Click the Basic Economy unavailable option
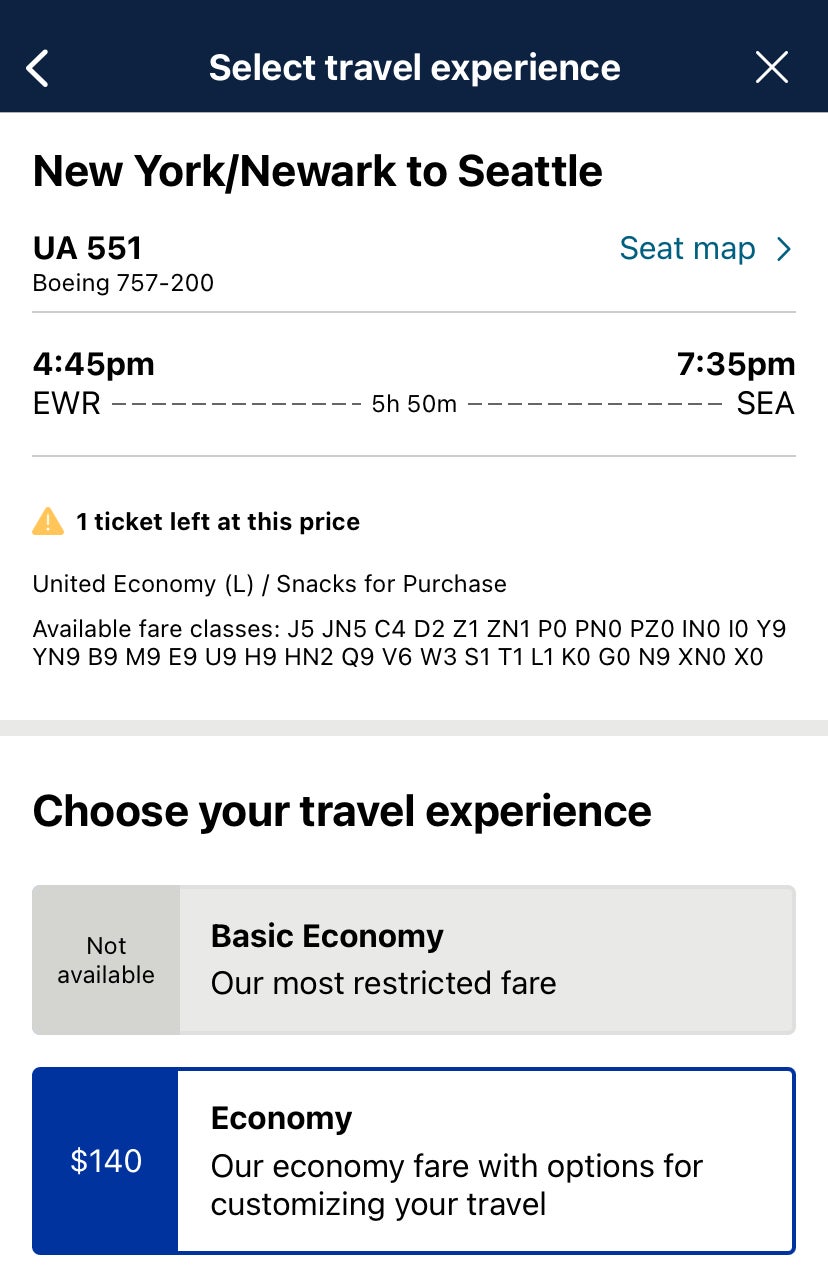 coord(414,958)
